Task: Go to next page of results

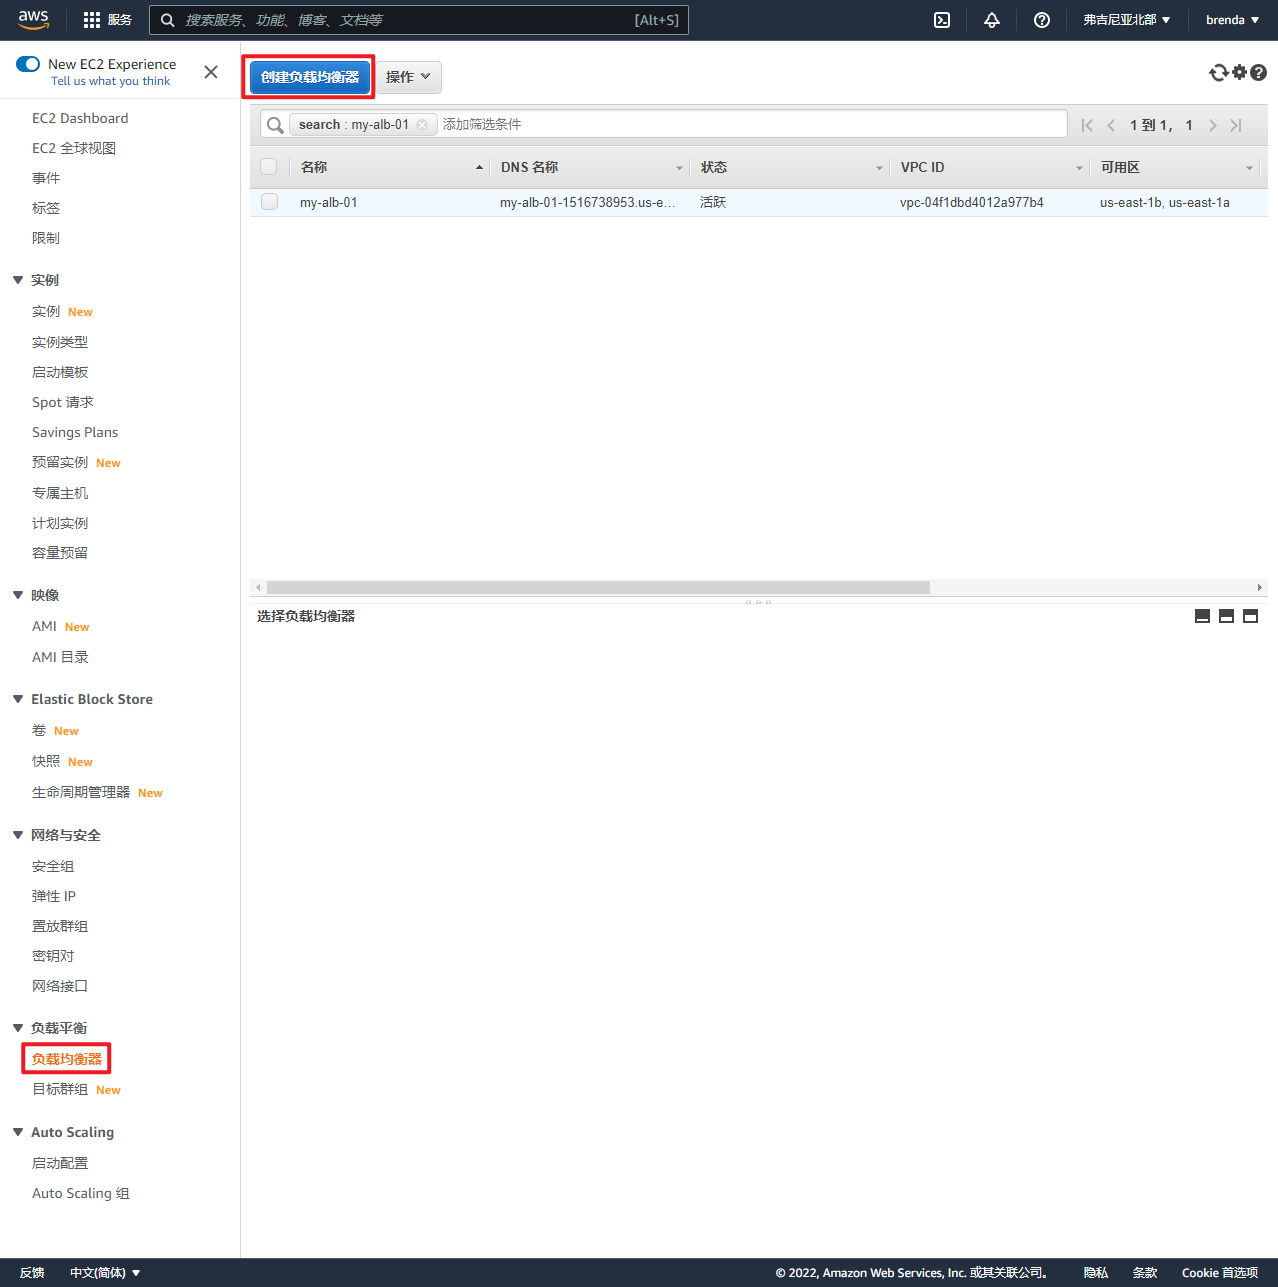Action: coord(1213,125)
